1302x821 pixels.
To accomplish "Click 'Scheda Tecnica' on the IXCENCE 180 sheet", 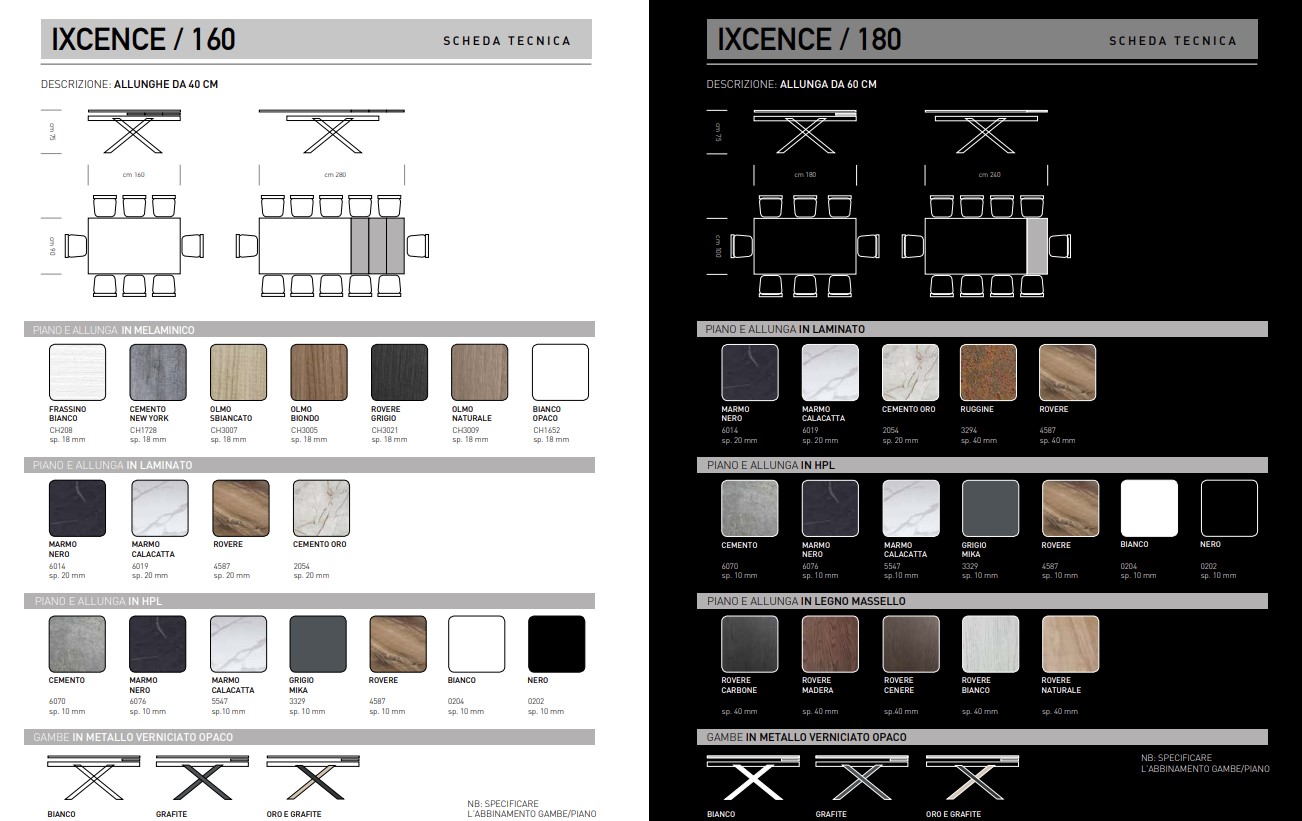I will coord(1172,41).
